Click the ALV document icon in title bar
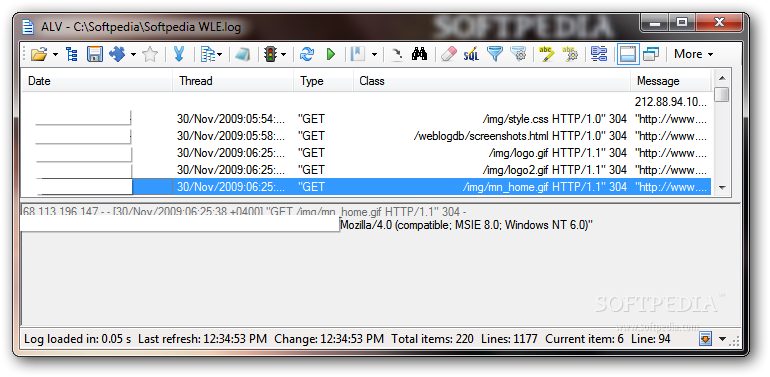770x377 pixels. tap(29, 26)
